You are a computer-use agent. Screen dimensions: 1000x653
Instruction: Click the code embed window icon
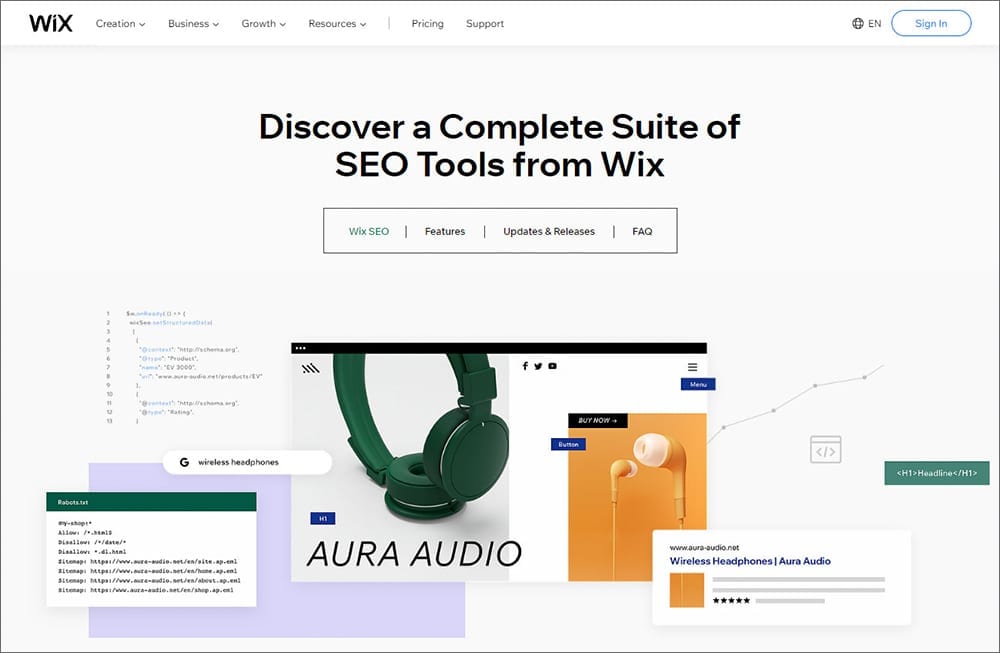(x=825, y=450)
